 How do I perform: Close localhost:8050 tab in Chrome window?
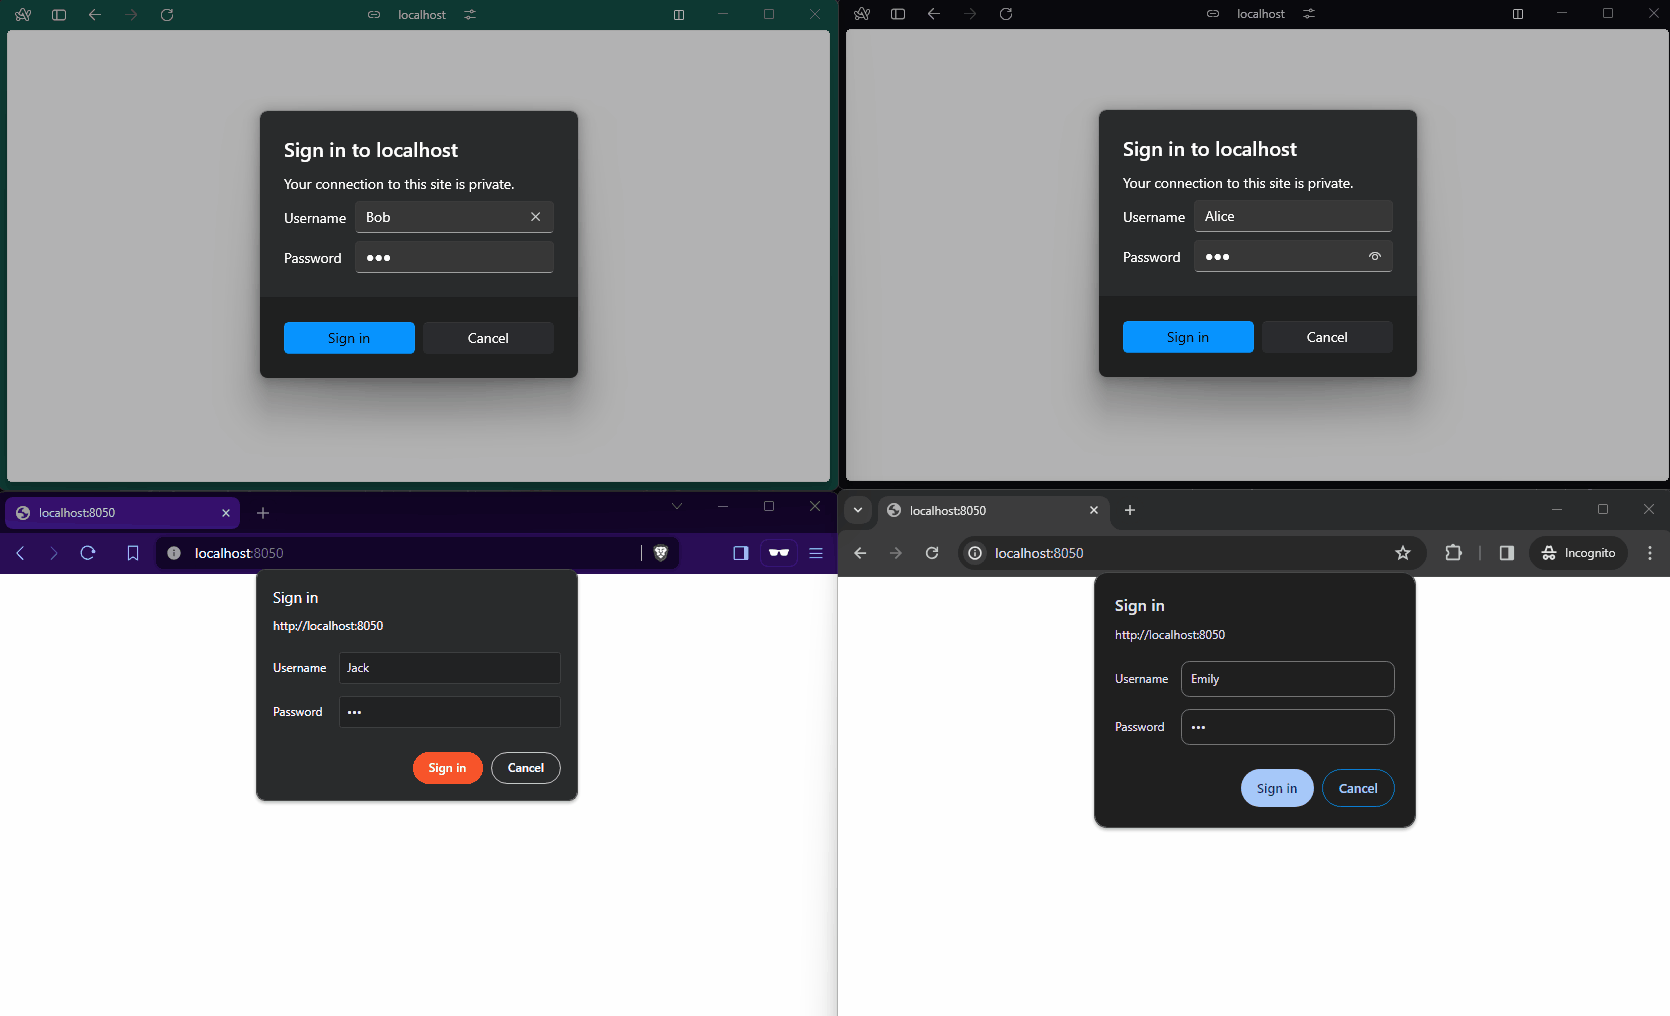[x=1094, y=510]
